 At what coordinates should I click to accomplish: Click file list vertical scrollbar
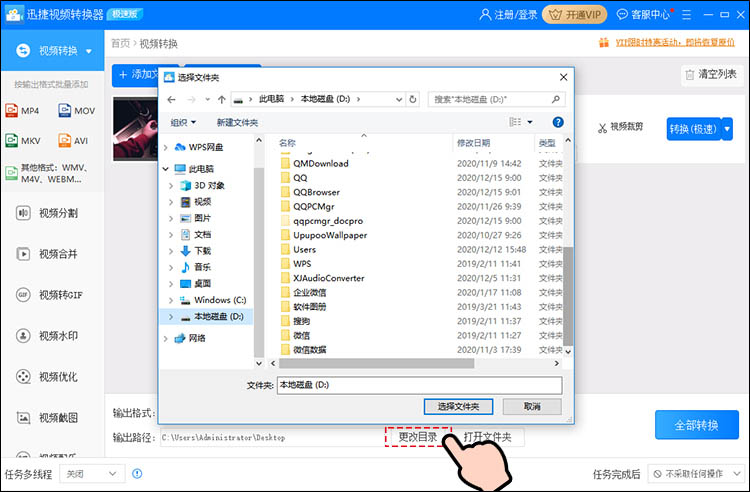click(568, 296)
